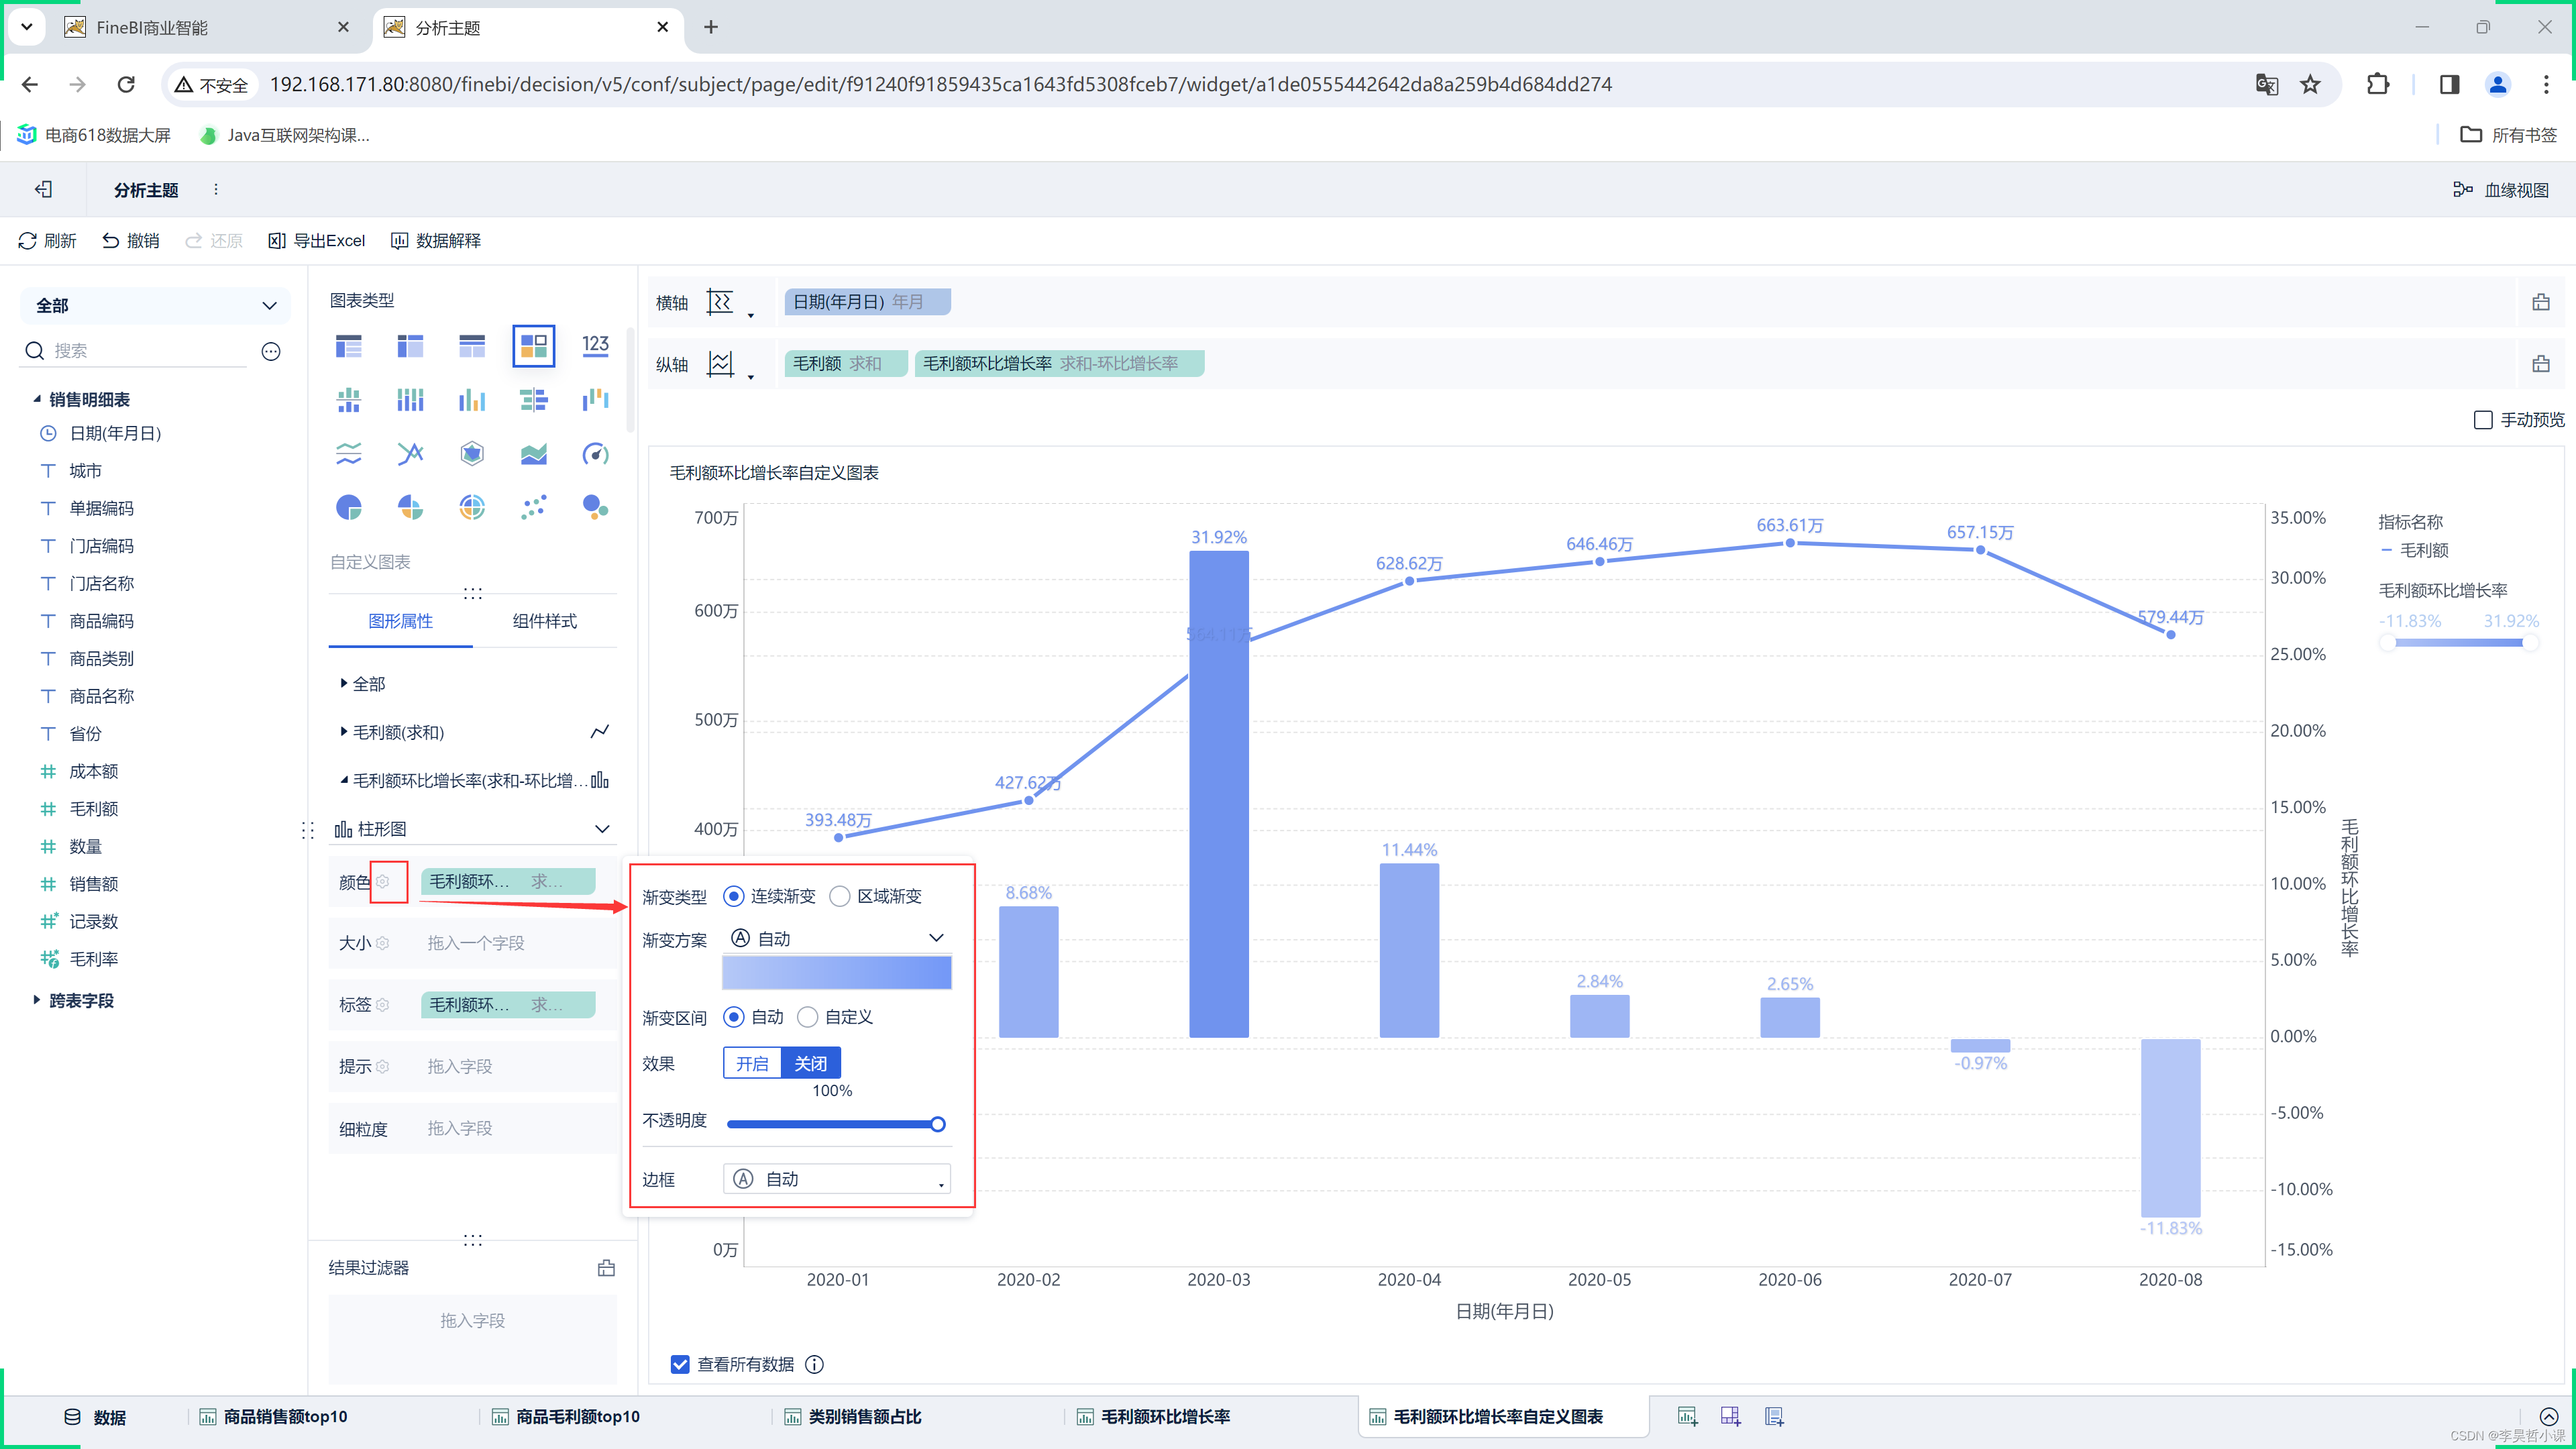Select the custom chart type icon
This screenshot has width=2576, height=1449.
[533, 346]
